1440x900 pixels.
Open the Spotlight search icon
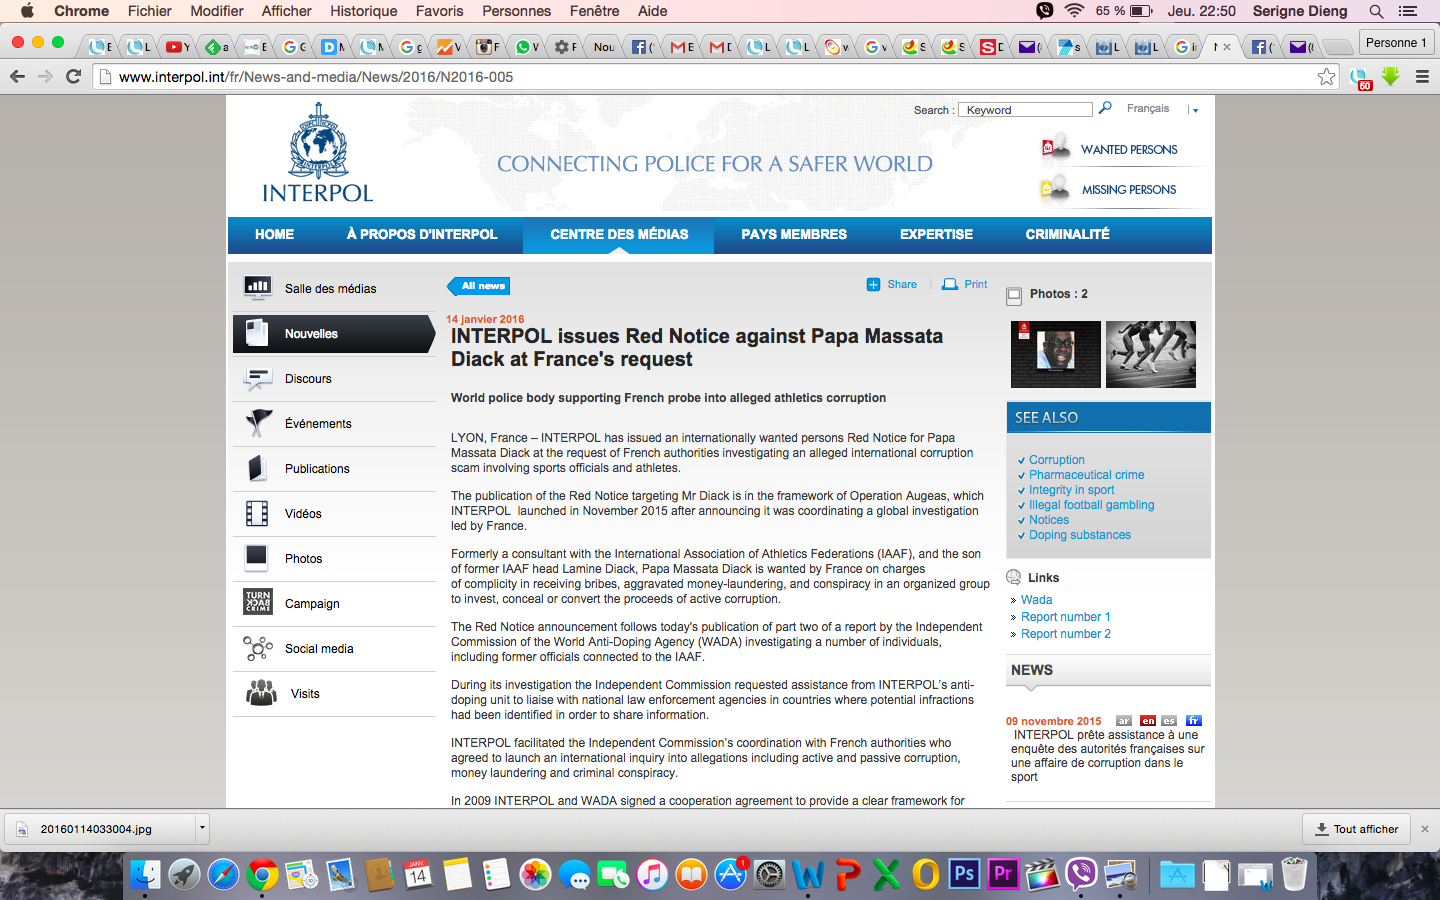[x=1377, y=11]
